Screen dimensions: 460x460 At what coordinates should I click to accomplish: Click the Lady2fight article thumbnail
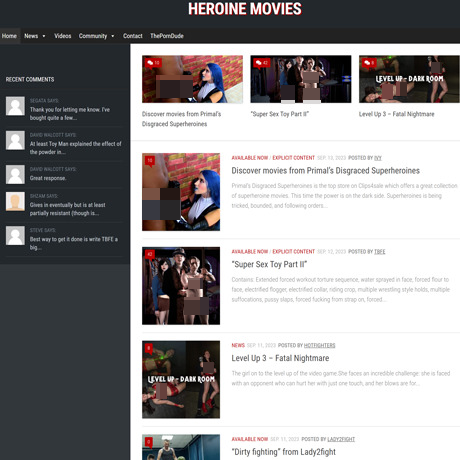pyautogui.click(x=181, y=447)
